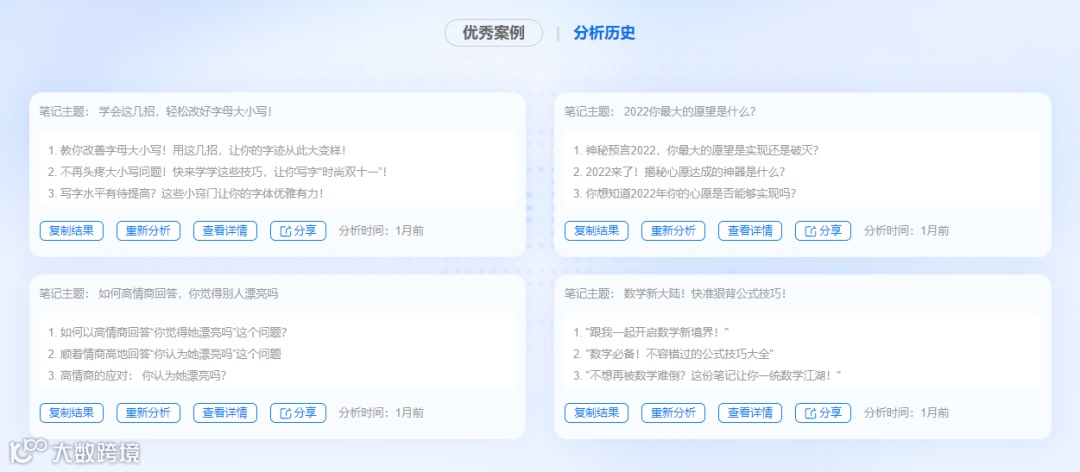This screenshot has width=1080, height=472.
Task: Open 查看详情 for 2022你最大的愿望 card
Action: [x=750, y=231]
